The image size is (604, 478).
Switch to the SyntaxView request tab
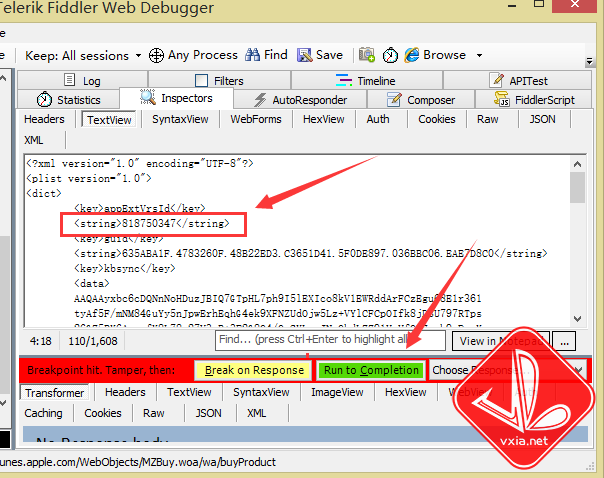pos(180,119)
